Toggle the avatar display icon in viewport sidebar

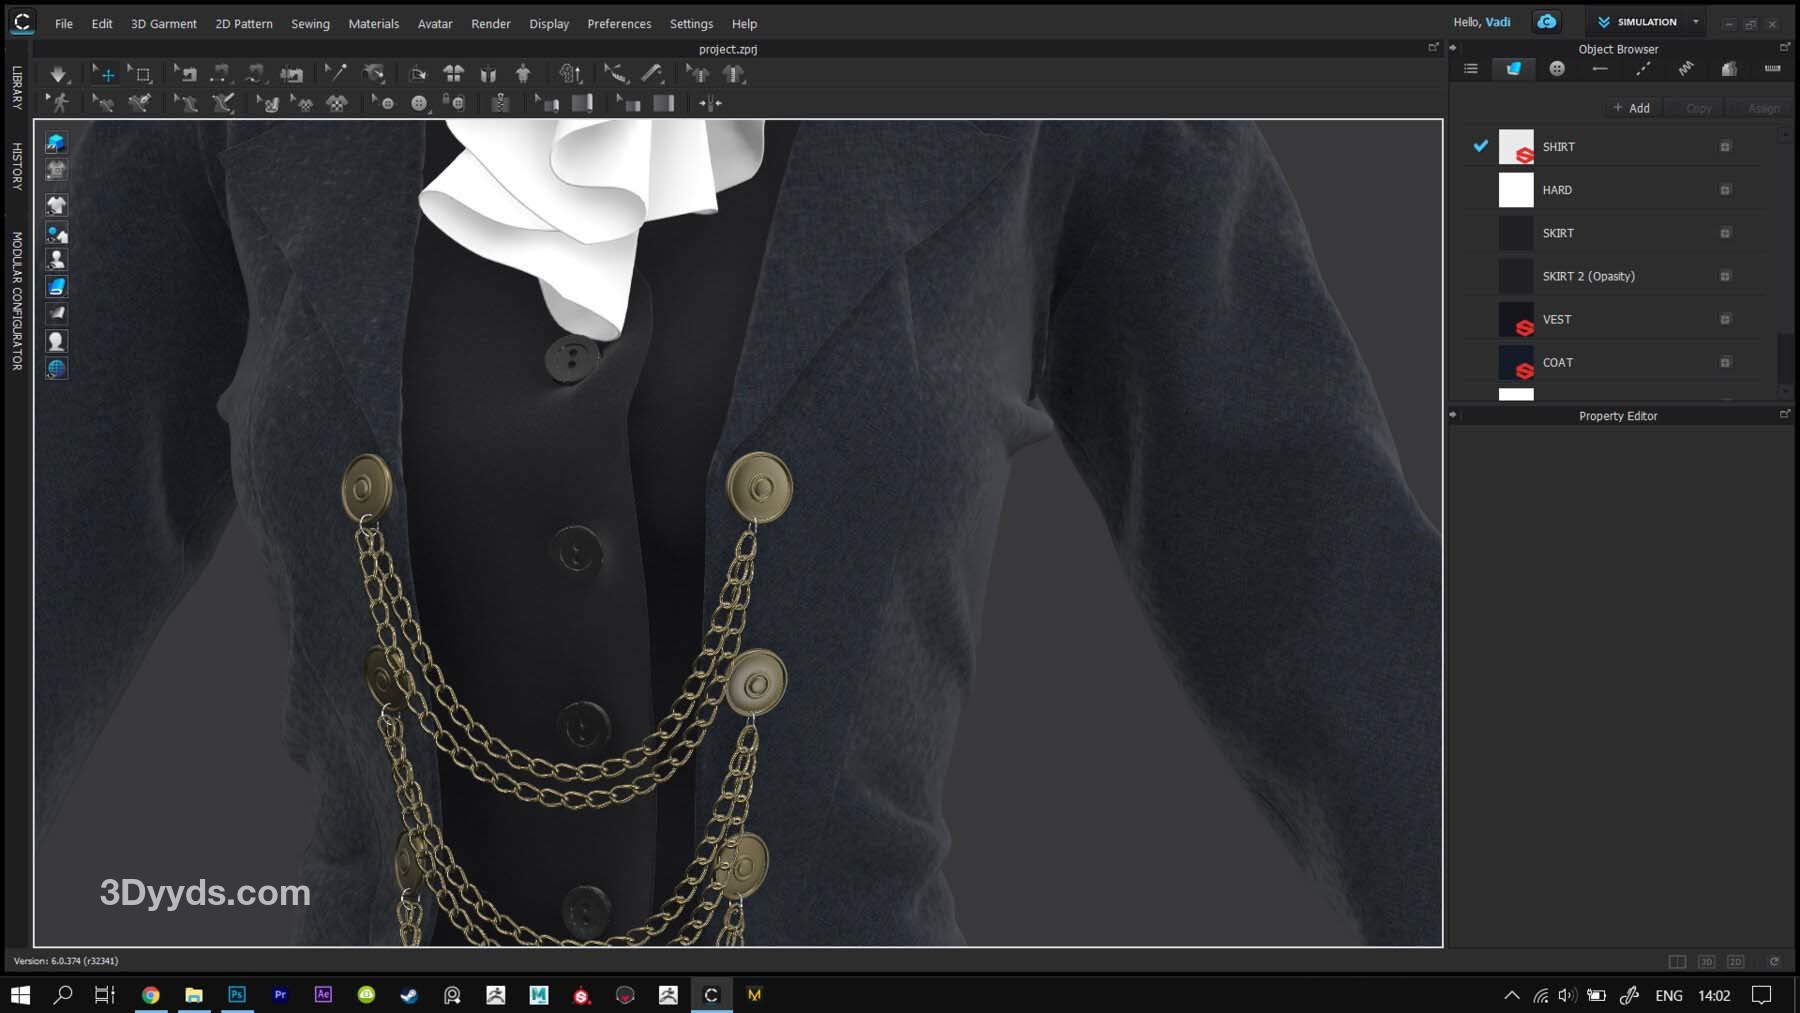point(56,259)
